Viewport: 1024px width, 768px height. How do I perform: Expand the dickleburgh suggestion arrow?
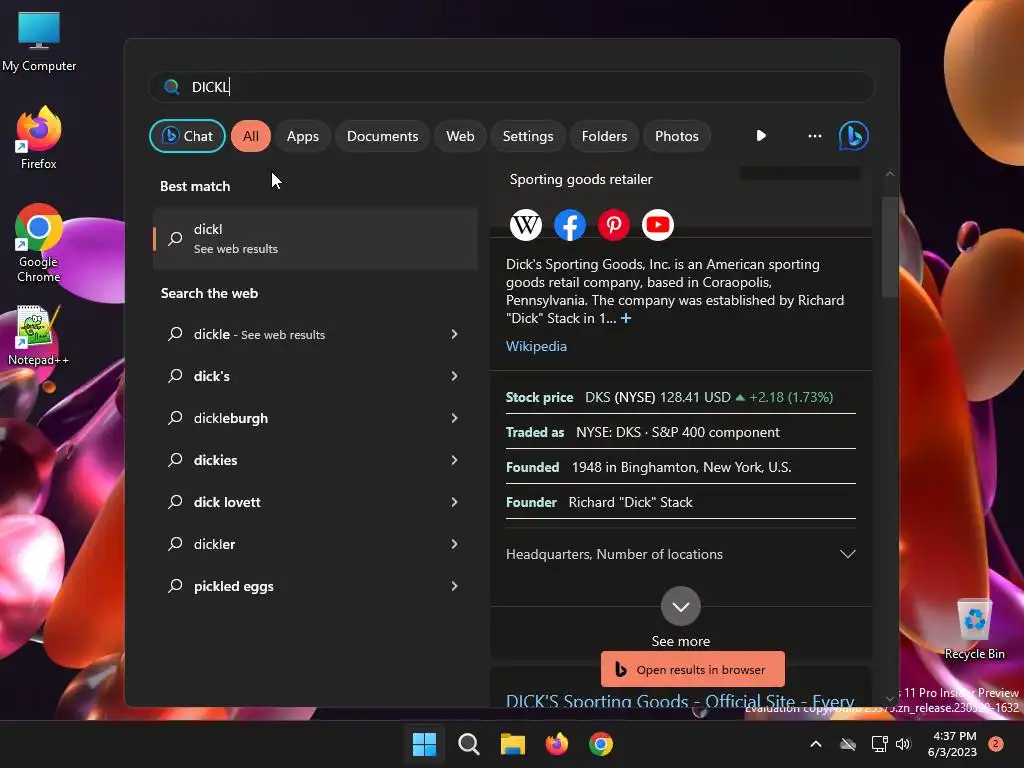[x=455, y=418]
